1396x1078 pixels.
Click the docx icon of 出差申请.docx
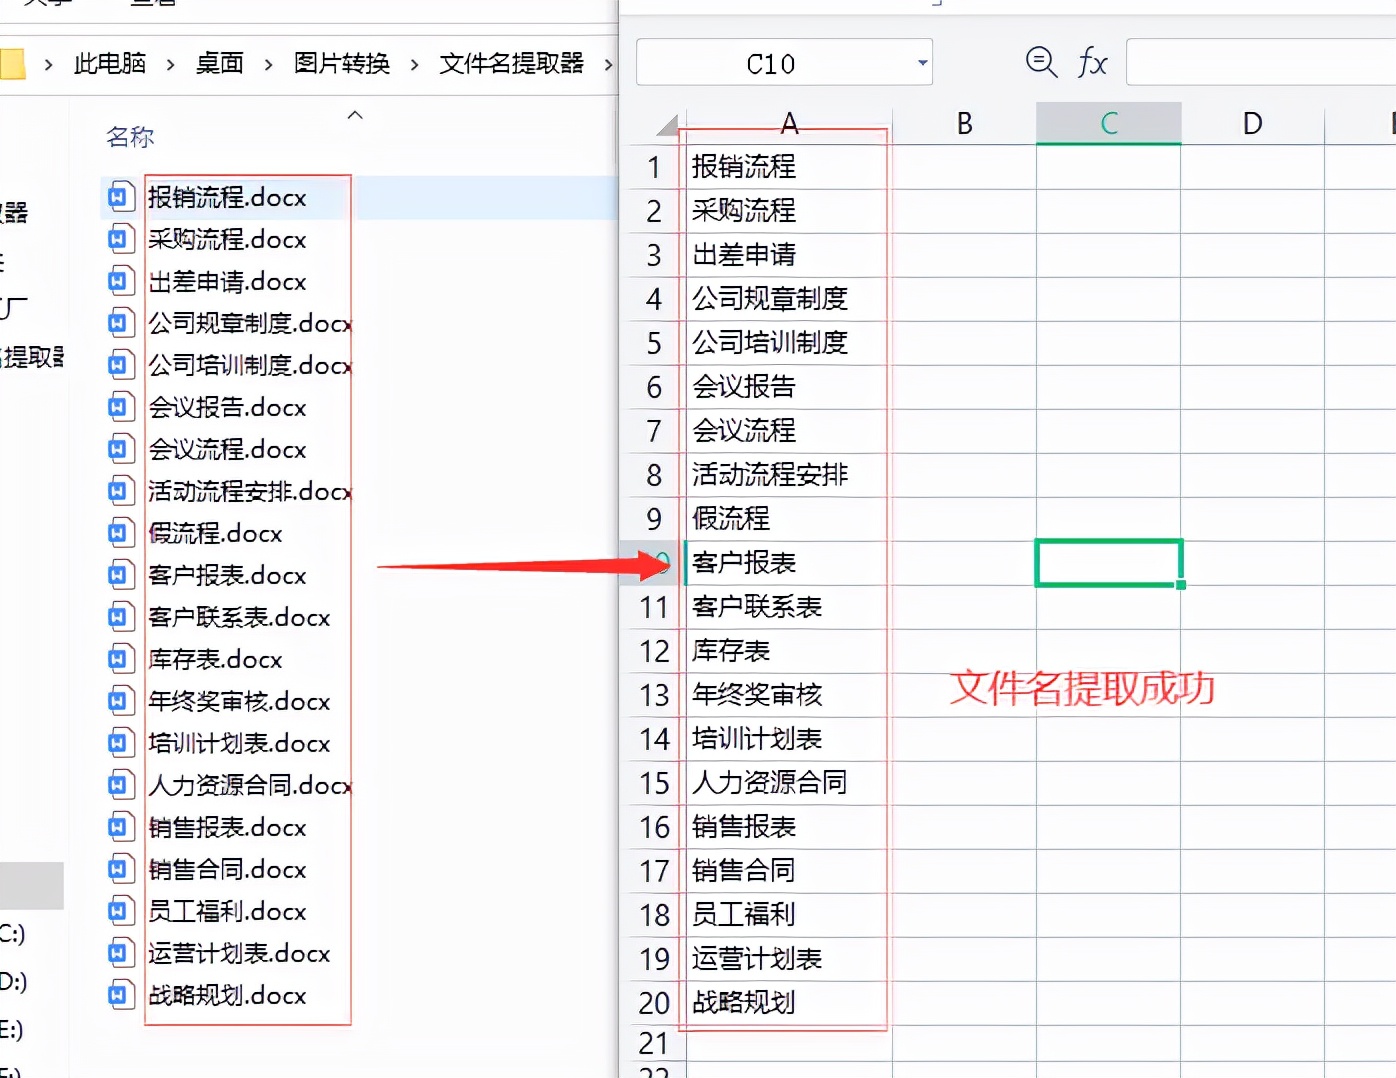pos(119,281)
